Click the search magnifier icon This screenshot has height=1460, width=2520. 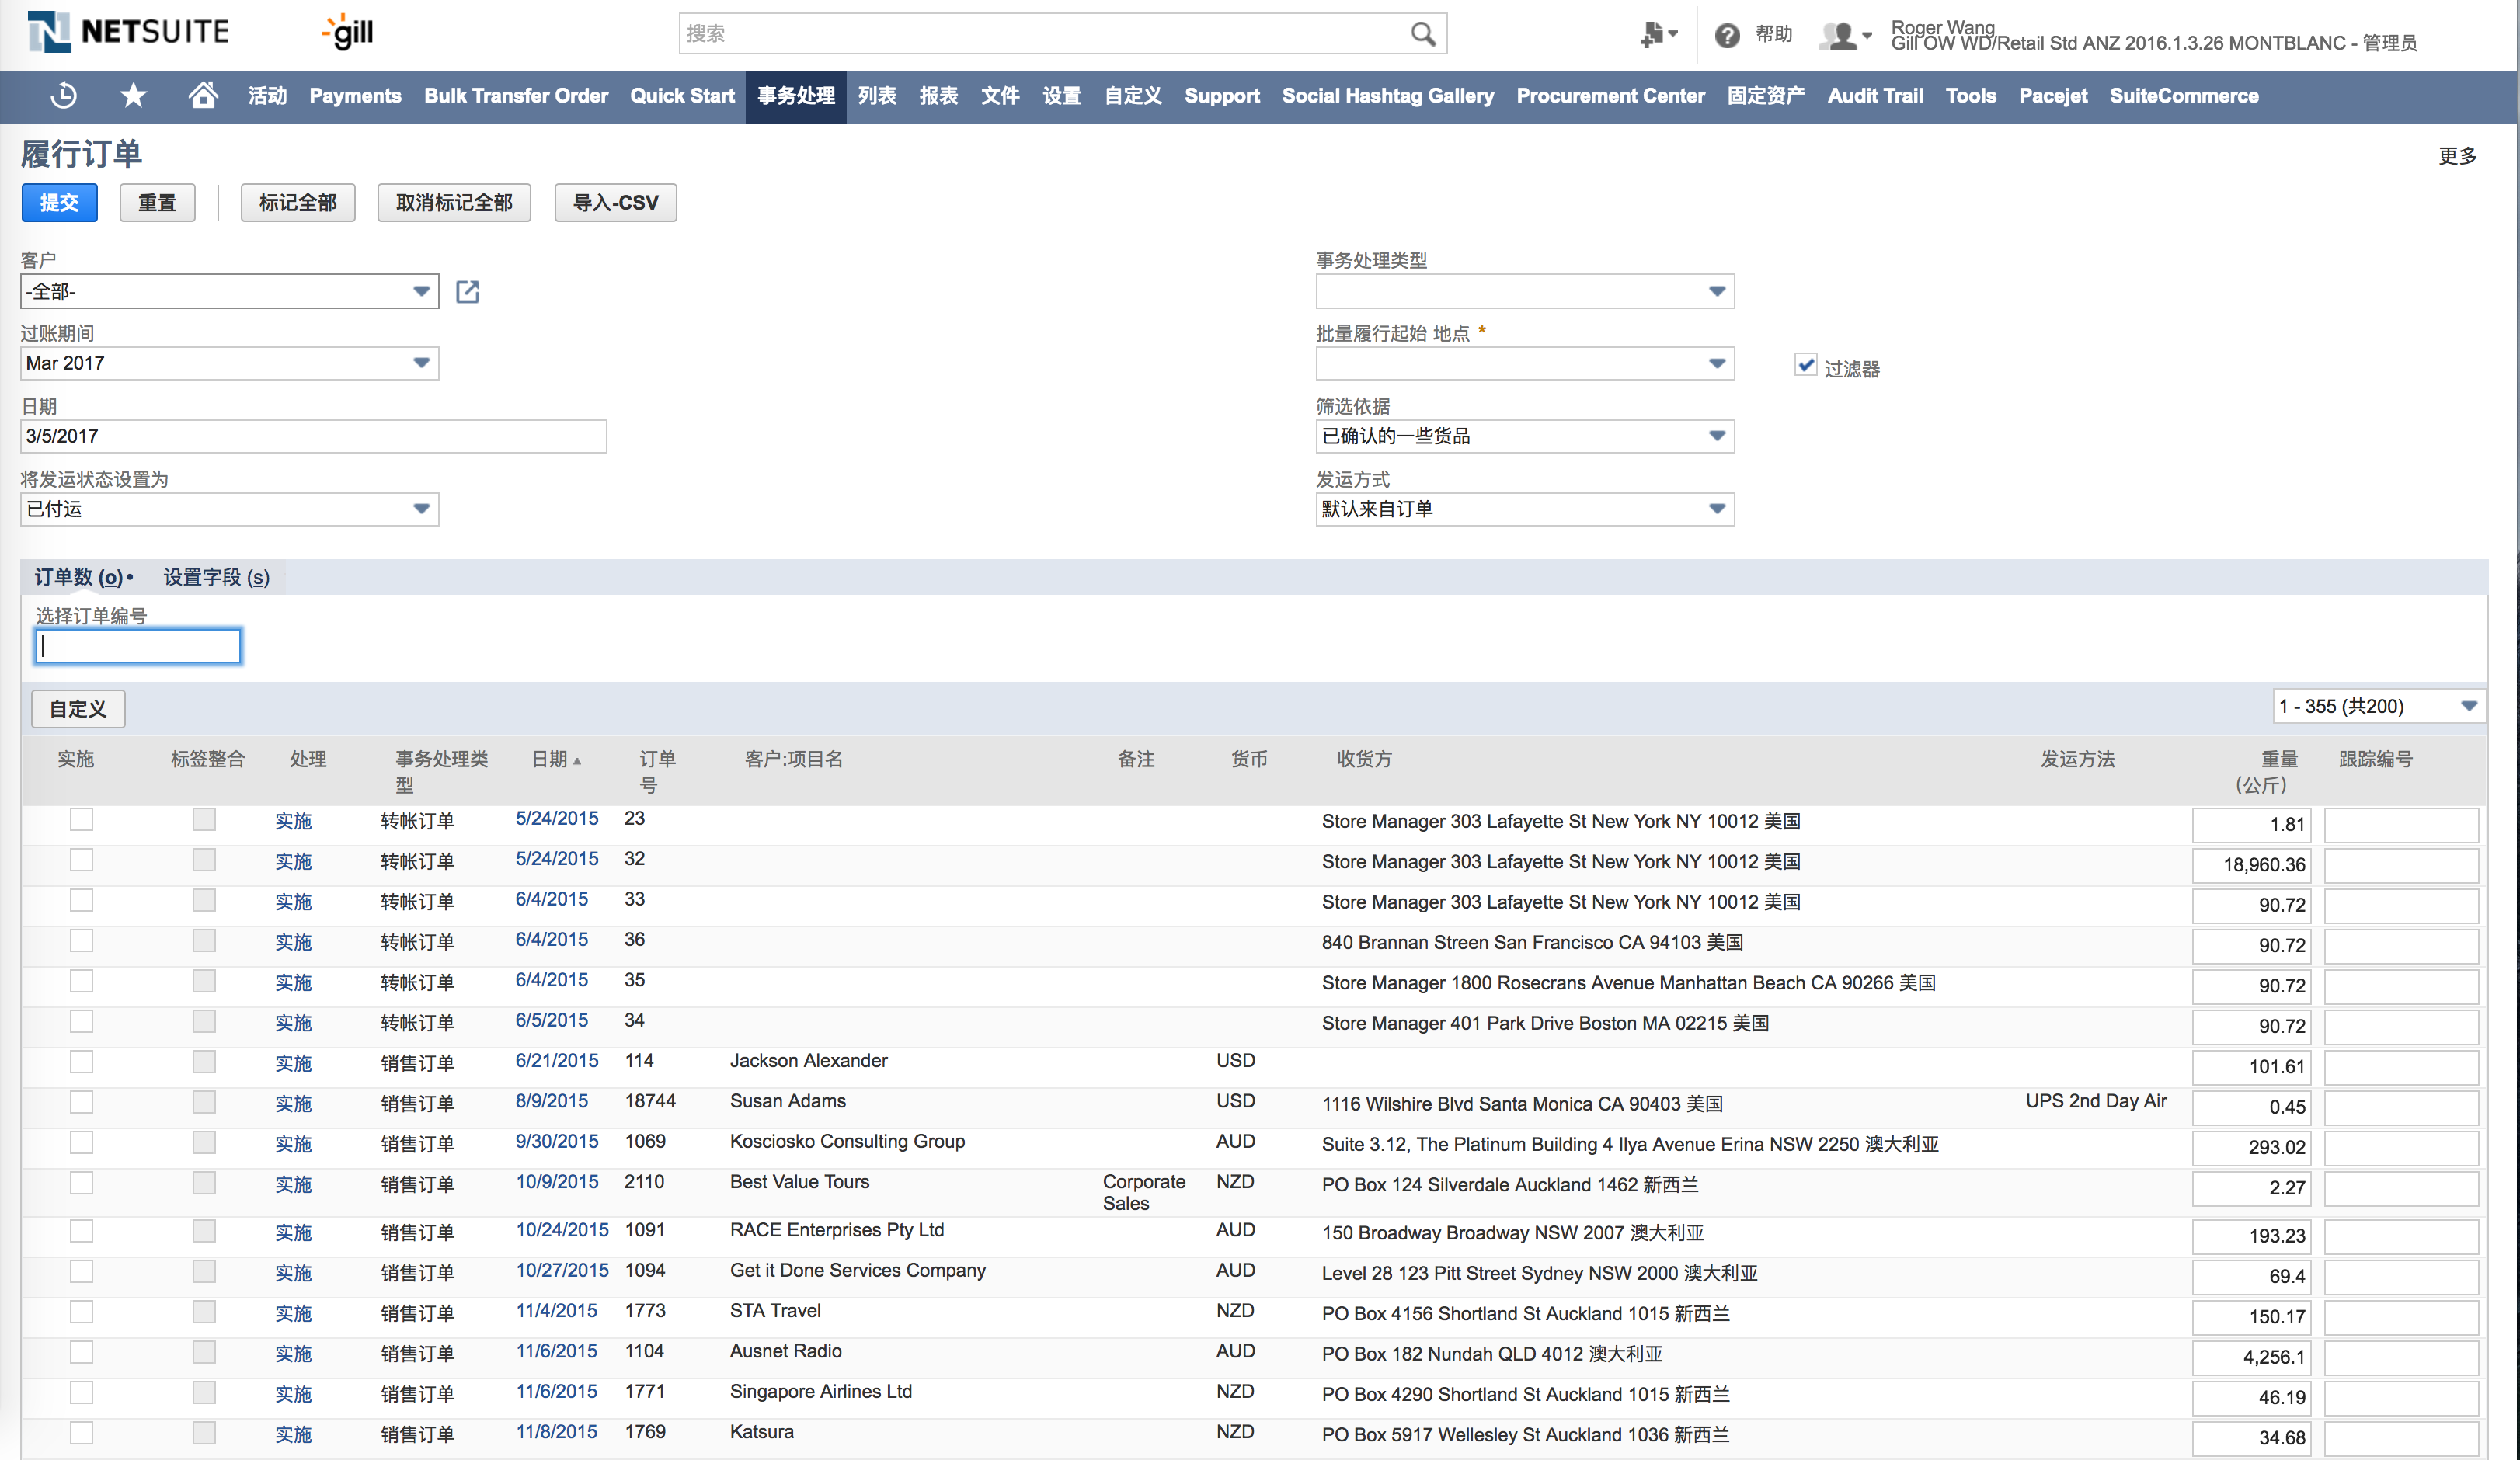pos(1422,34)
